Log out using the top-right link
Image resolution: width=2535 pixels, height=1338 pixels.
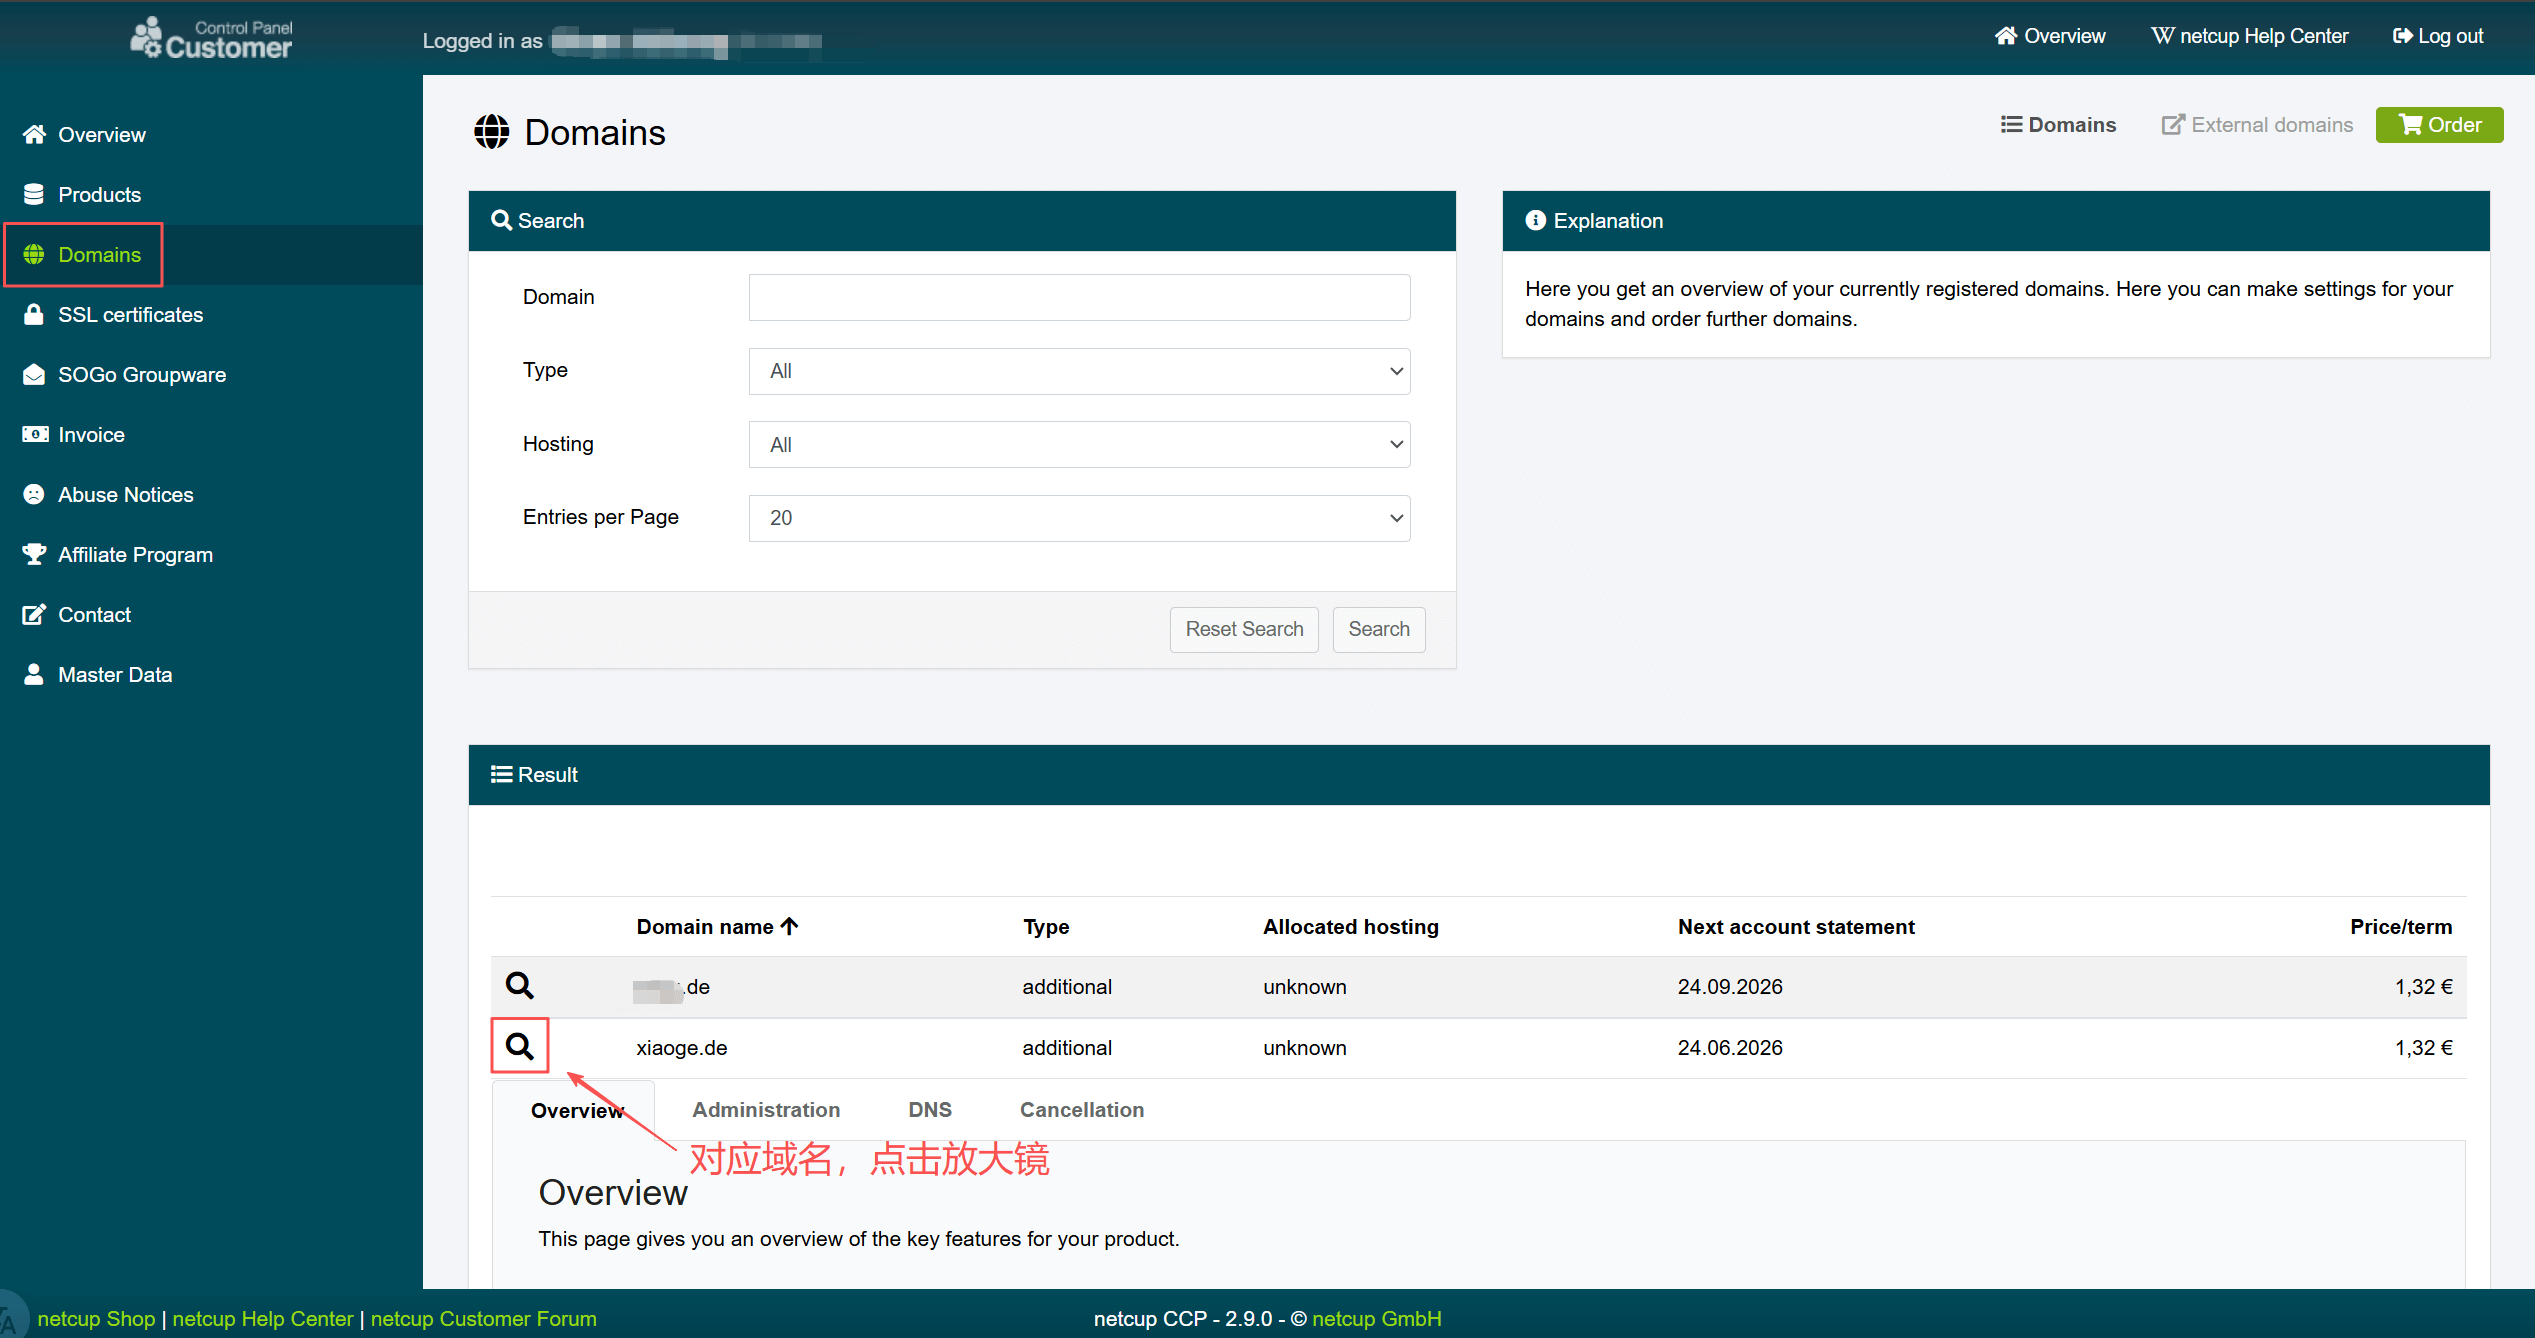tap(2438, 37)
